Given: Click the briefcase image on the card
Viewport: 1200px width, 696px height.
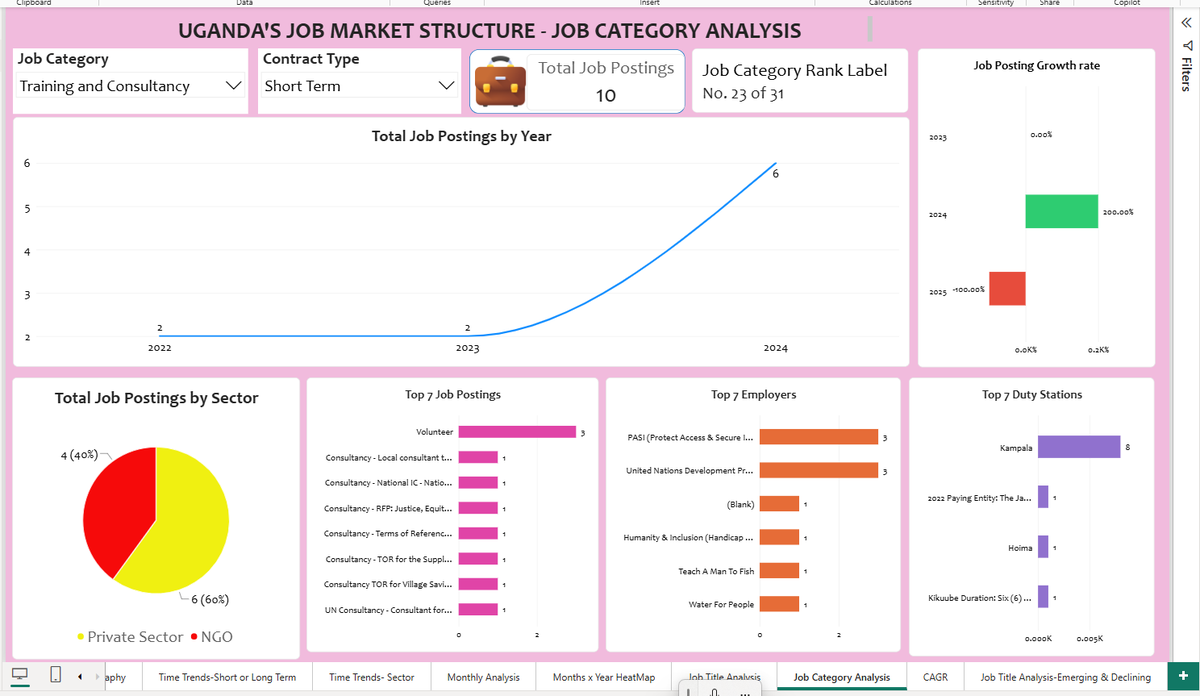Looking at the screenshot, I should coord(499,82).
